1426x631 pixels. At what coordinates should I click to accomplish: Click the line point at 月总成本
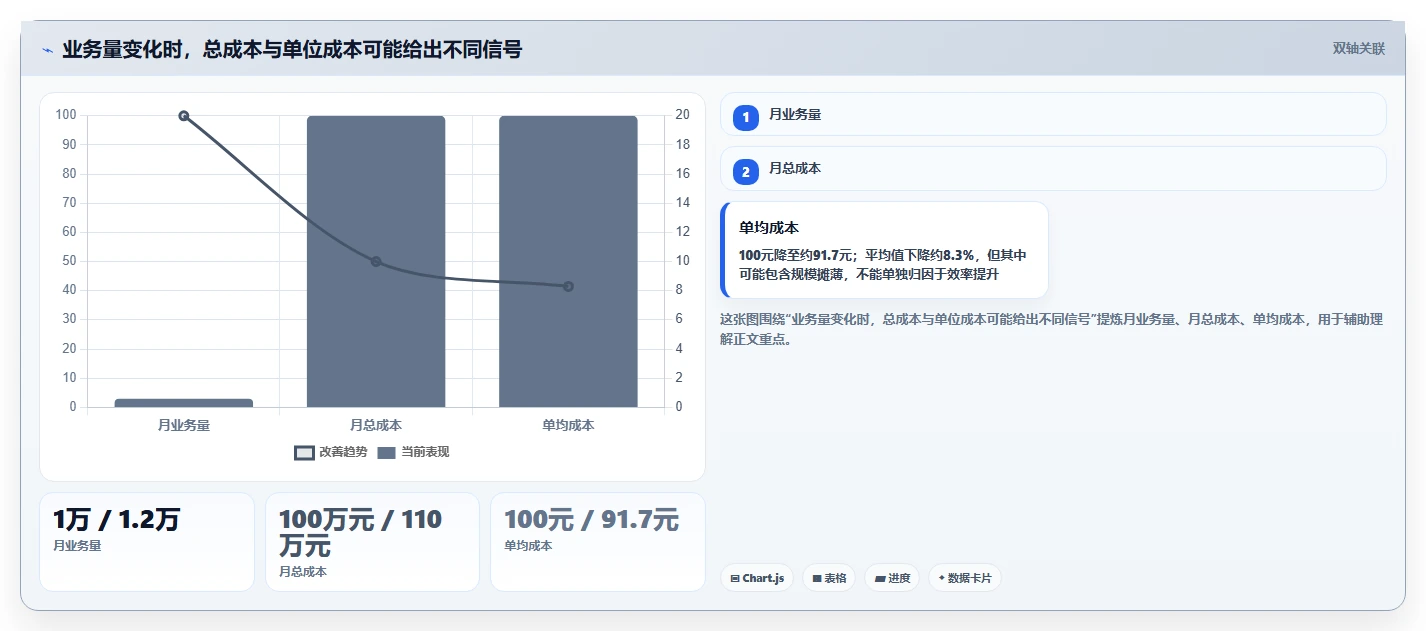(376, 262)
